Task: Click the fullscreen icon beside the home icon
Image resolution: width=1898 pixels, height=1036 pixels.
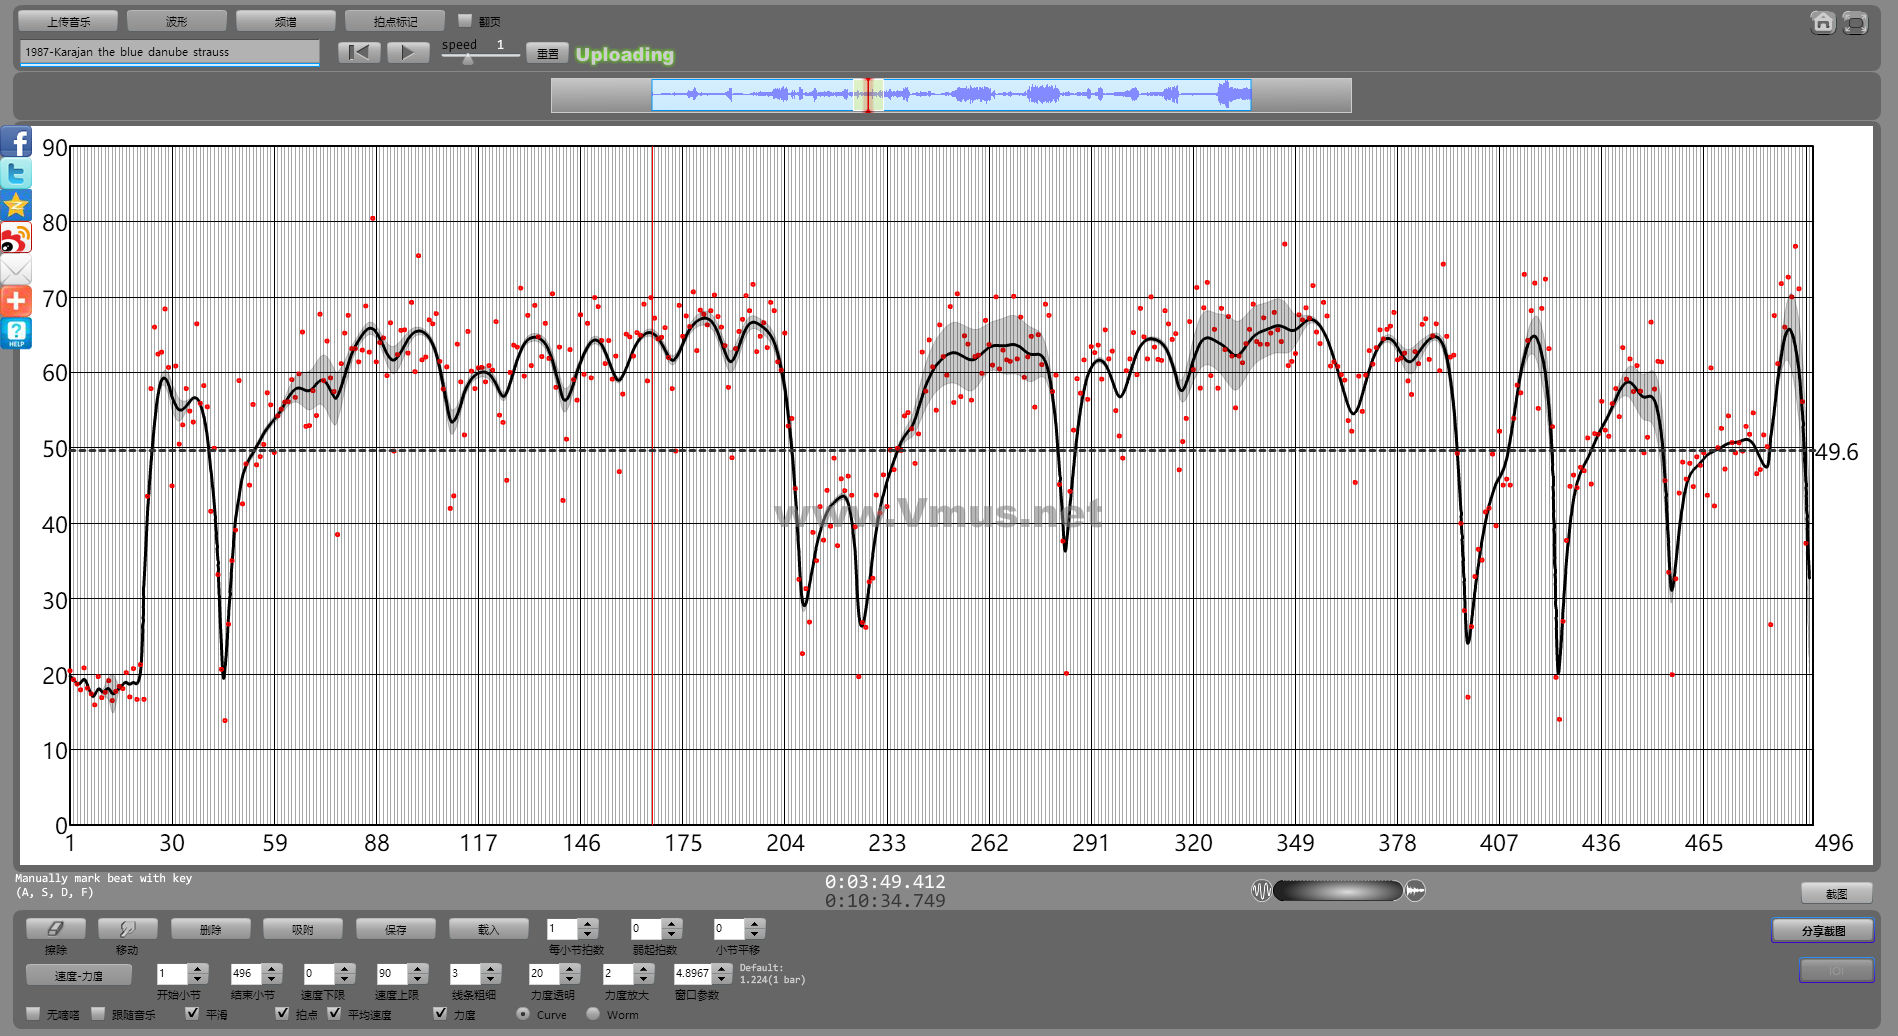Action: (x=1855, y=22)
